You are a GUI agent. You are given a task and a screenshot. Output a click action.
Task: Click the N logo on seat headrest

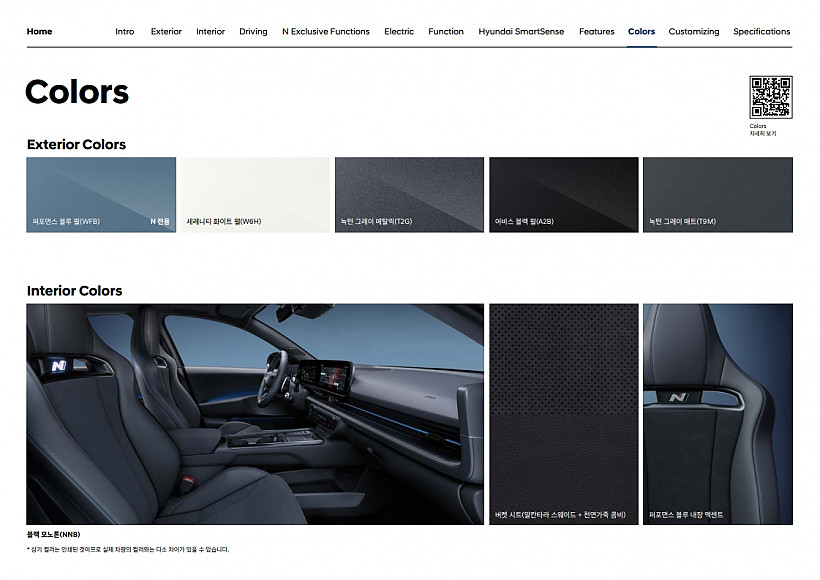click(679, 397)
